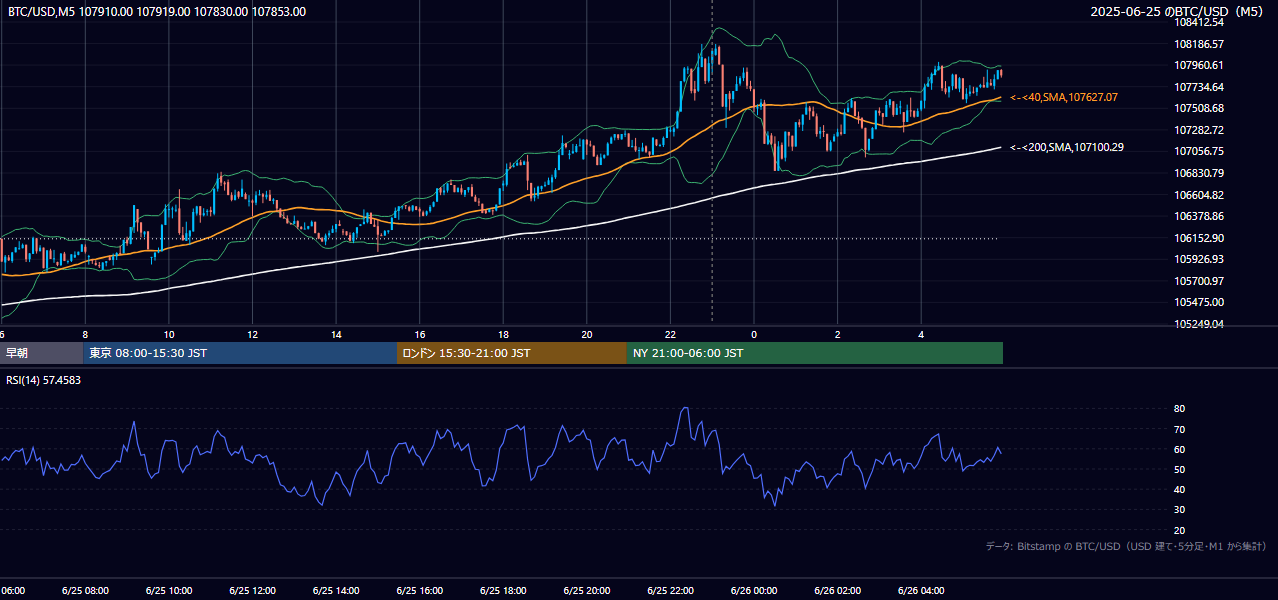Click the bottom date label 6/25 16:00
Image resolution: width=1278 pixels, height=600 pixels.
[420, 591]
